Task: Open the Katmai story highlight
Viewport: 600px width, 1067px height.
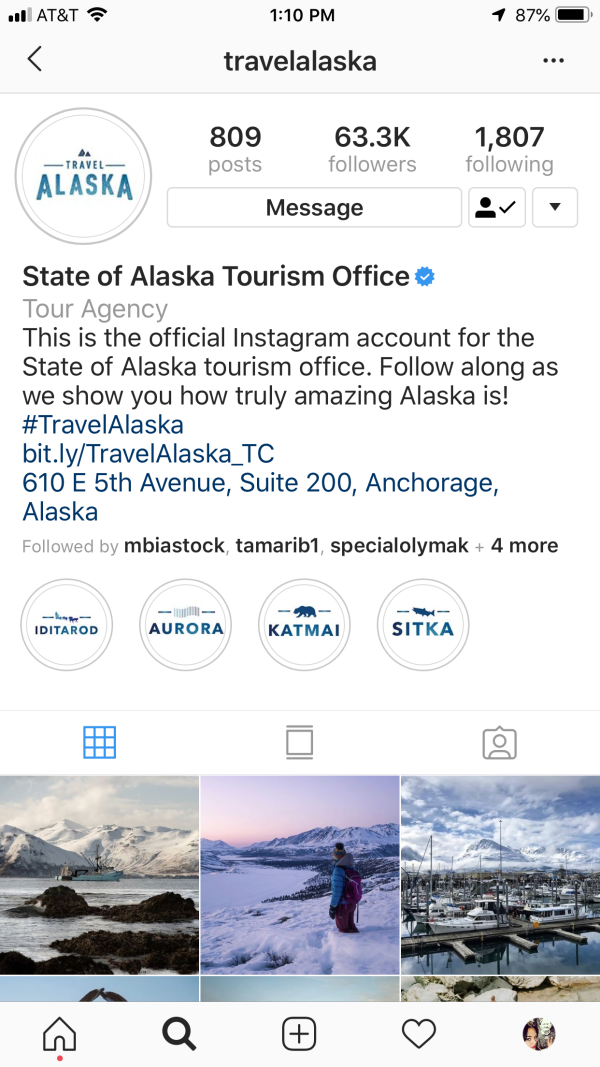Action: (304, 625)
